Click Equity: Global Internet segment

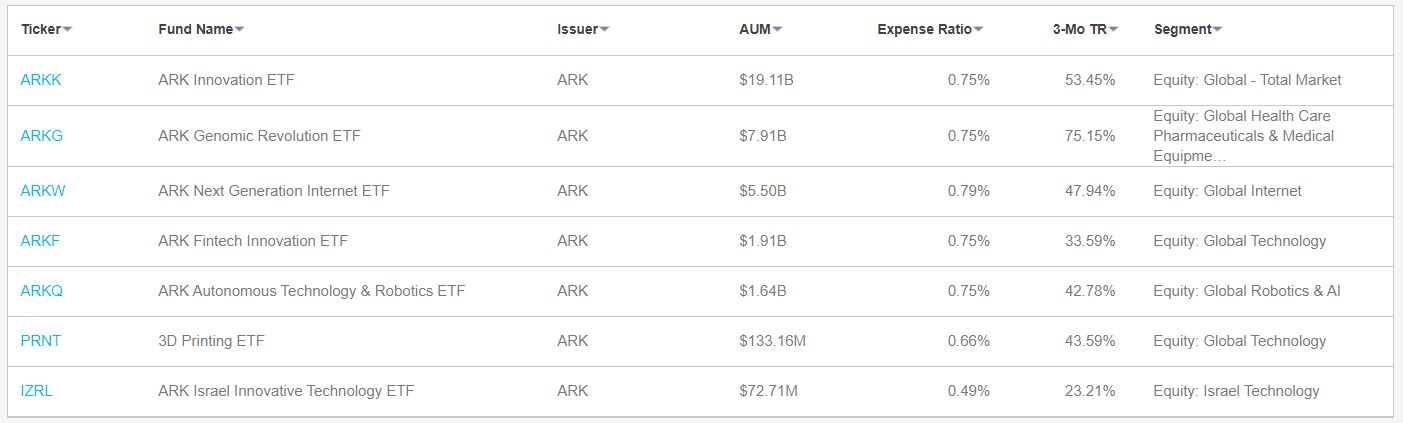[x=1227, y=191]
